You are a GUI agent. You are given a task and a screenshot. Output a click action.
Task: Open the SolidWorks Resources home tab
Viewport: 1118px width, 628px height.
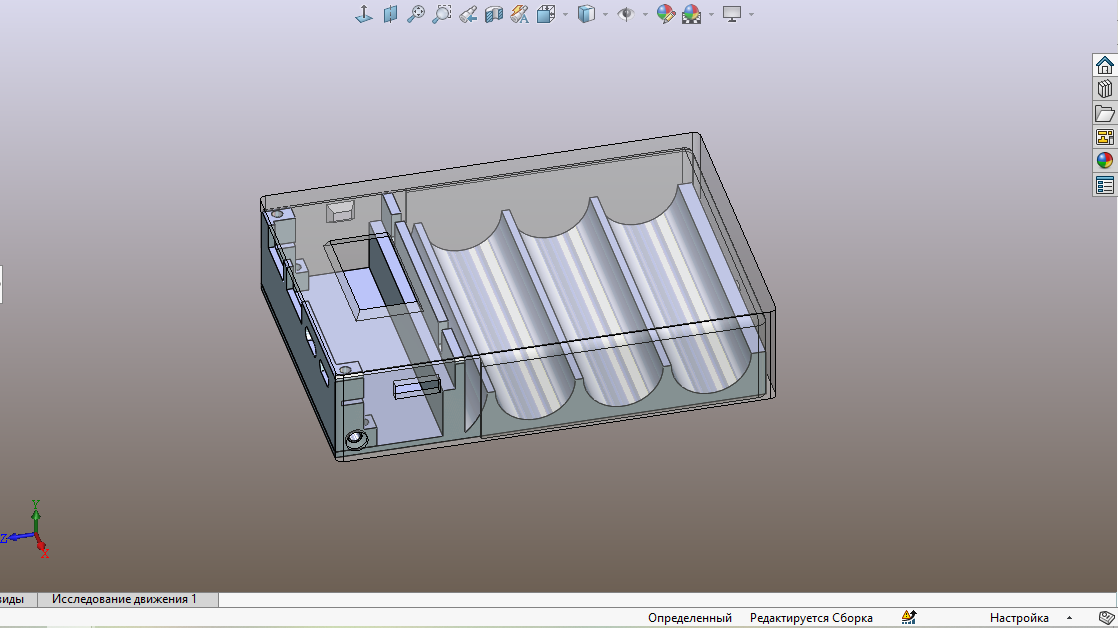coord(1104,65)
